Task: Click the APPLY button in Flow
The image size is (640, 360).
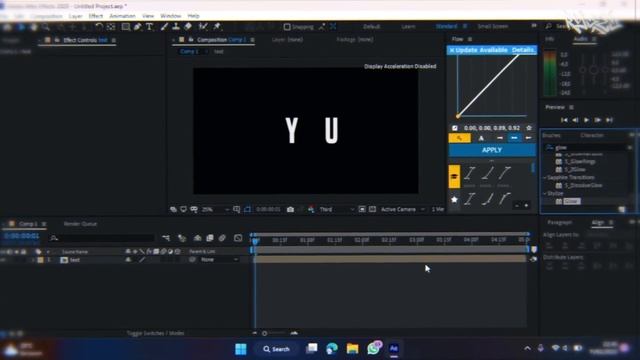Action: (492, 150)
